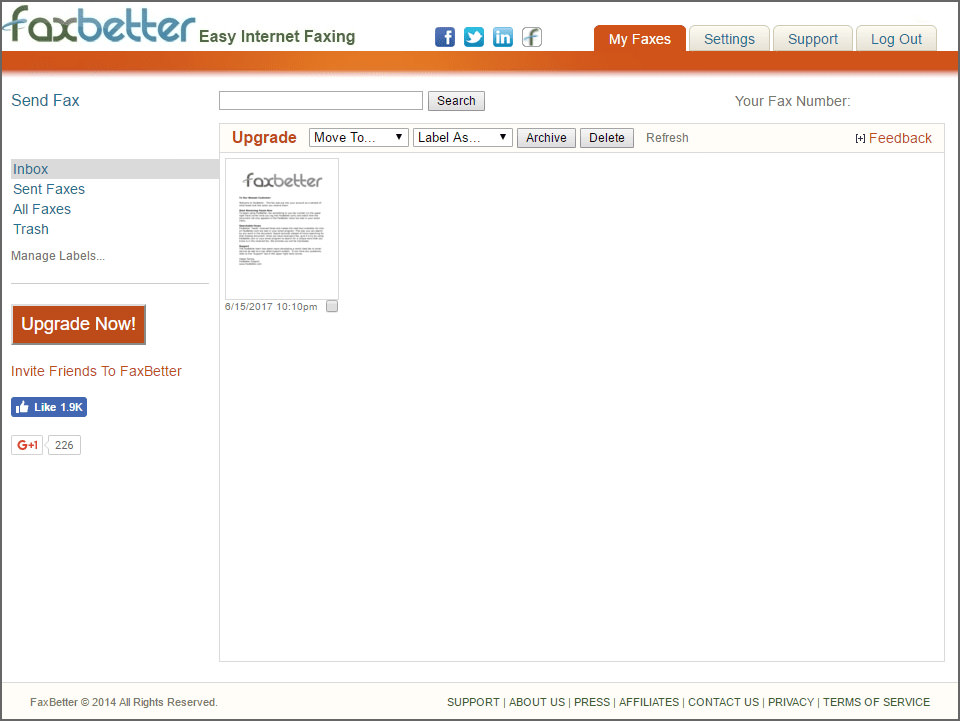The width and height of the screenshot is (960, 721).
Task: Click the plus icon beside Feedback
Action: (860, 138)
